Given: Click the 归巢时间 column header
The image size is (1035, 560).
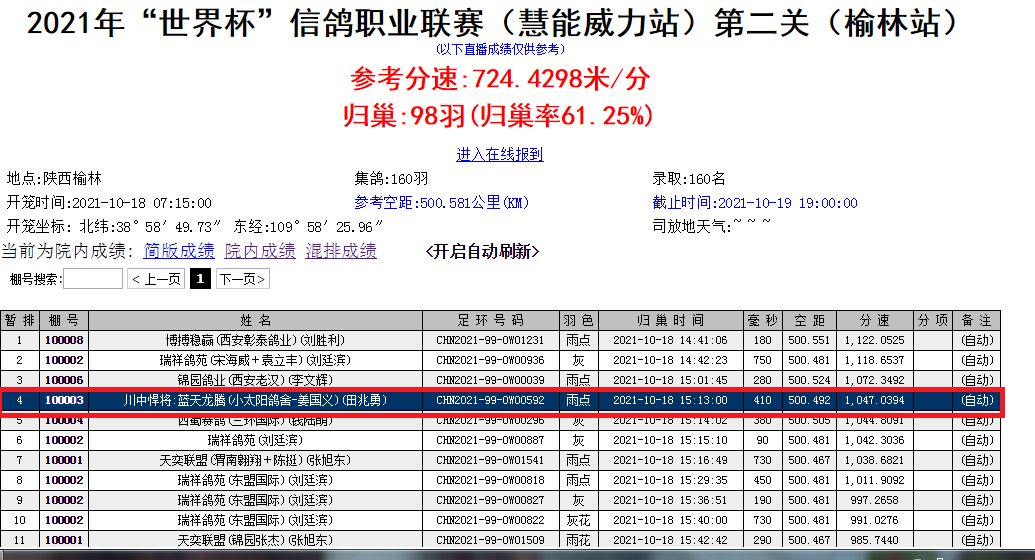Looking at the screenshot, I should (x=671, y=320).
